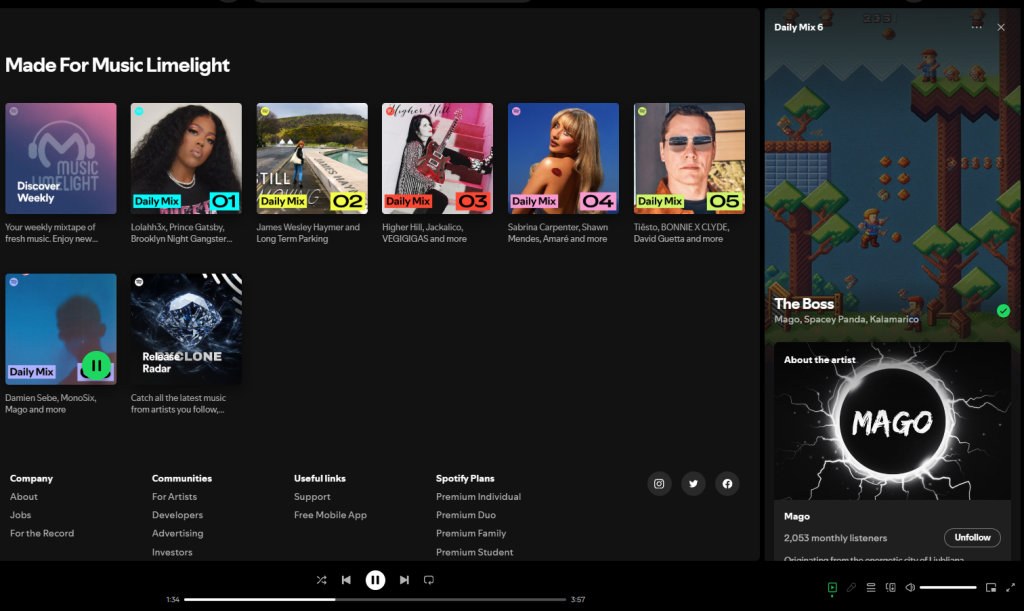Toggle repeat mode
The height and width of the screenshot is (611, 1024).
pyautogui.click(x=429, y=580)
